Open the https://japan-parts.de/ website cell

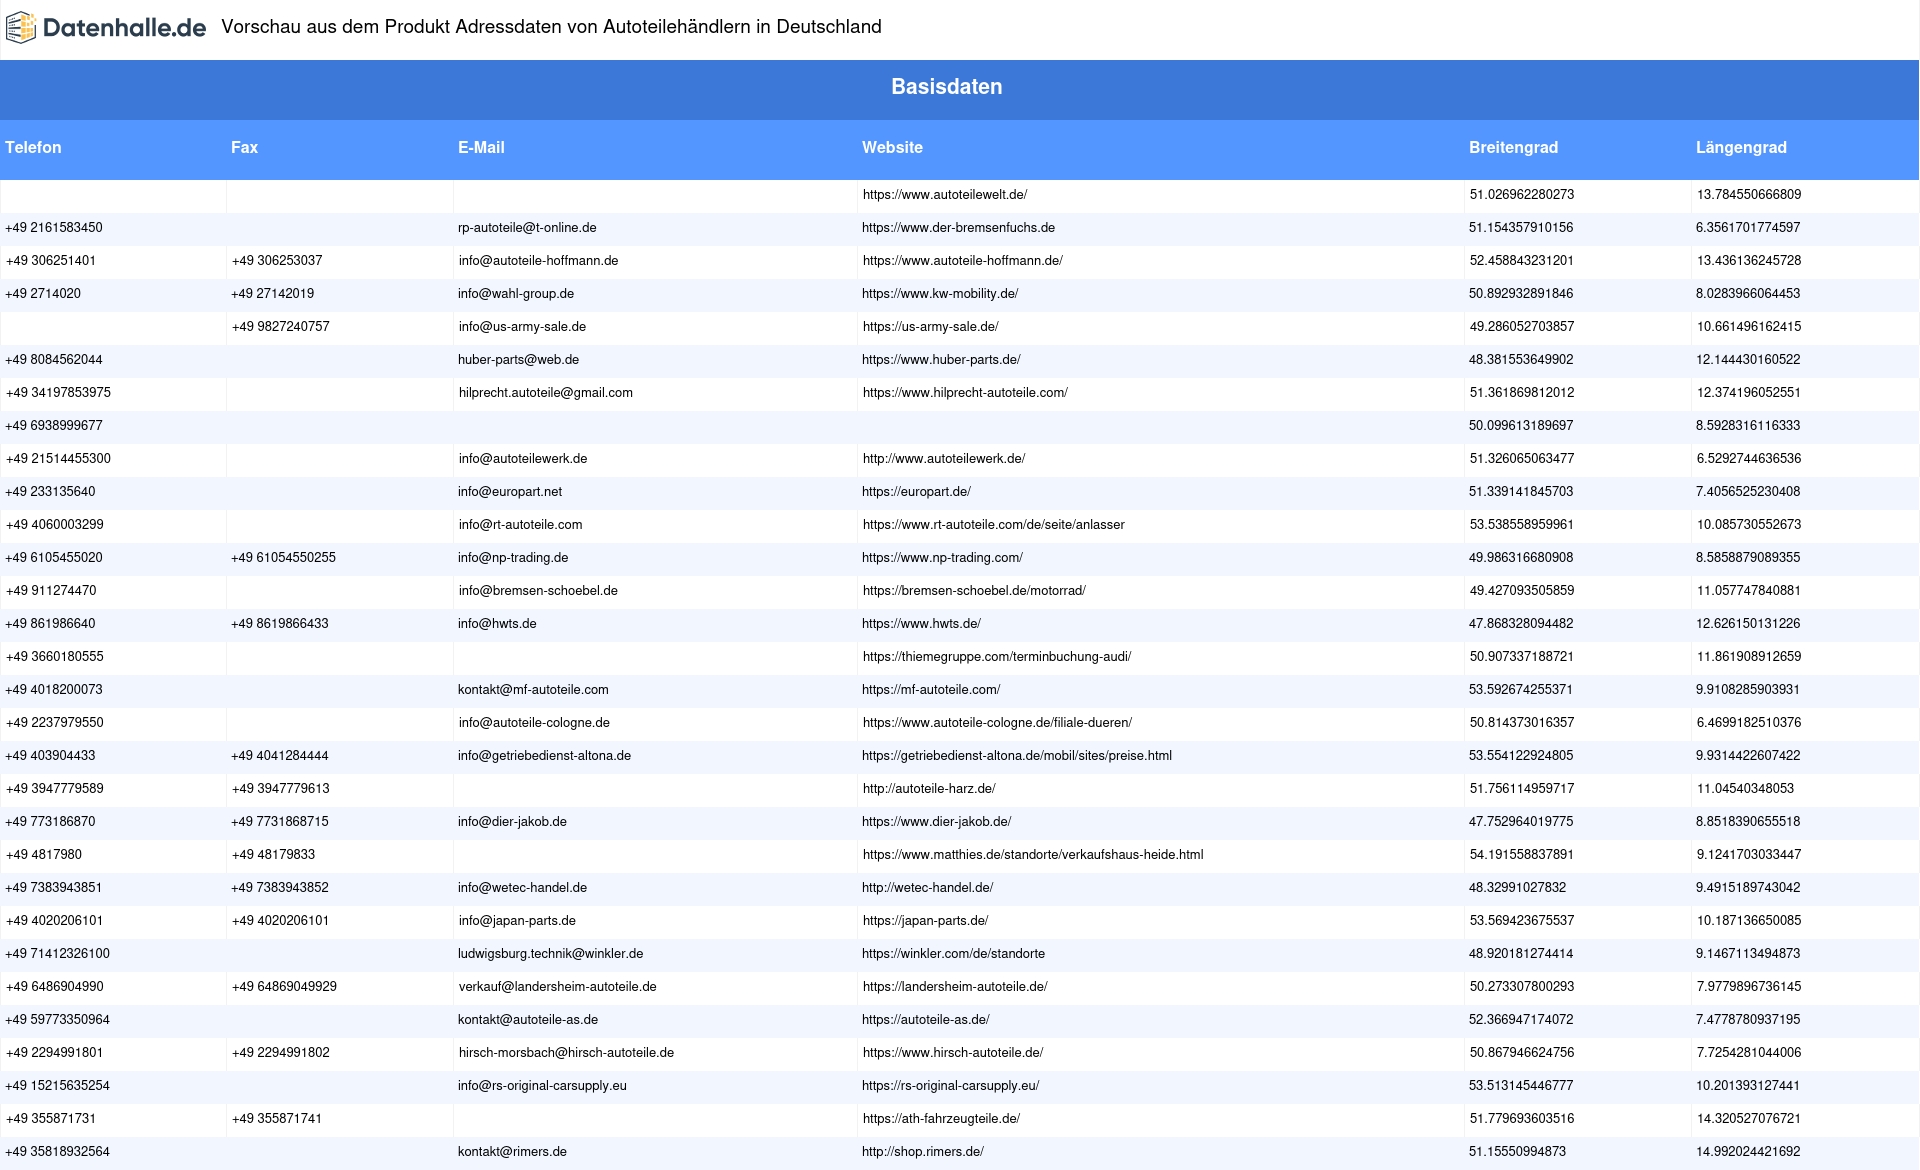tap(925, 921)
